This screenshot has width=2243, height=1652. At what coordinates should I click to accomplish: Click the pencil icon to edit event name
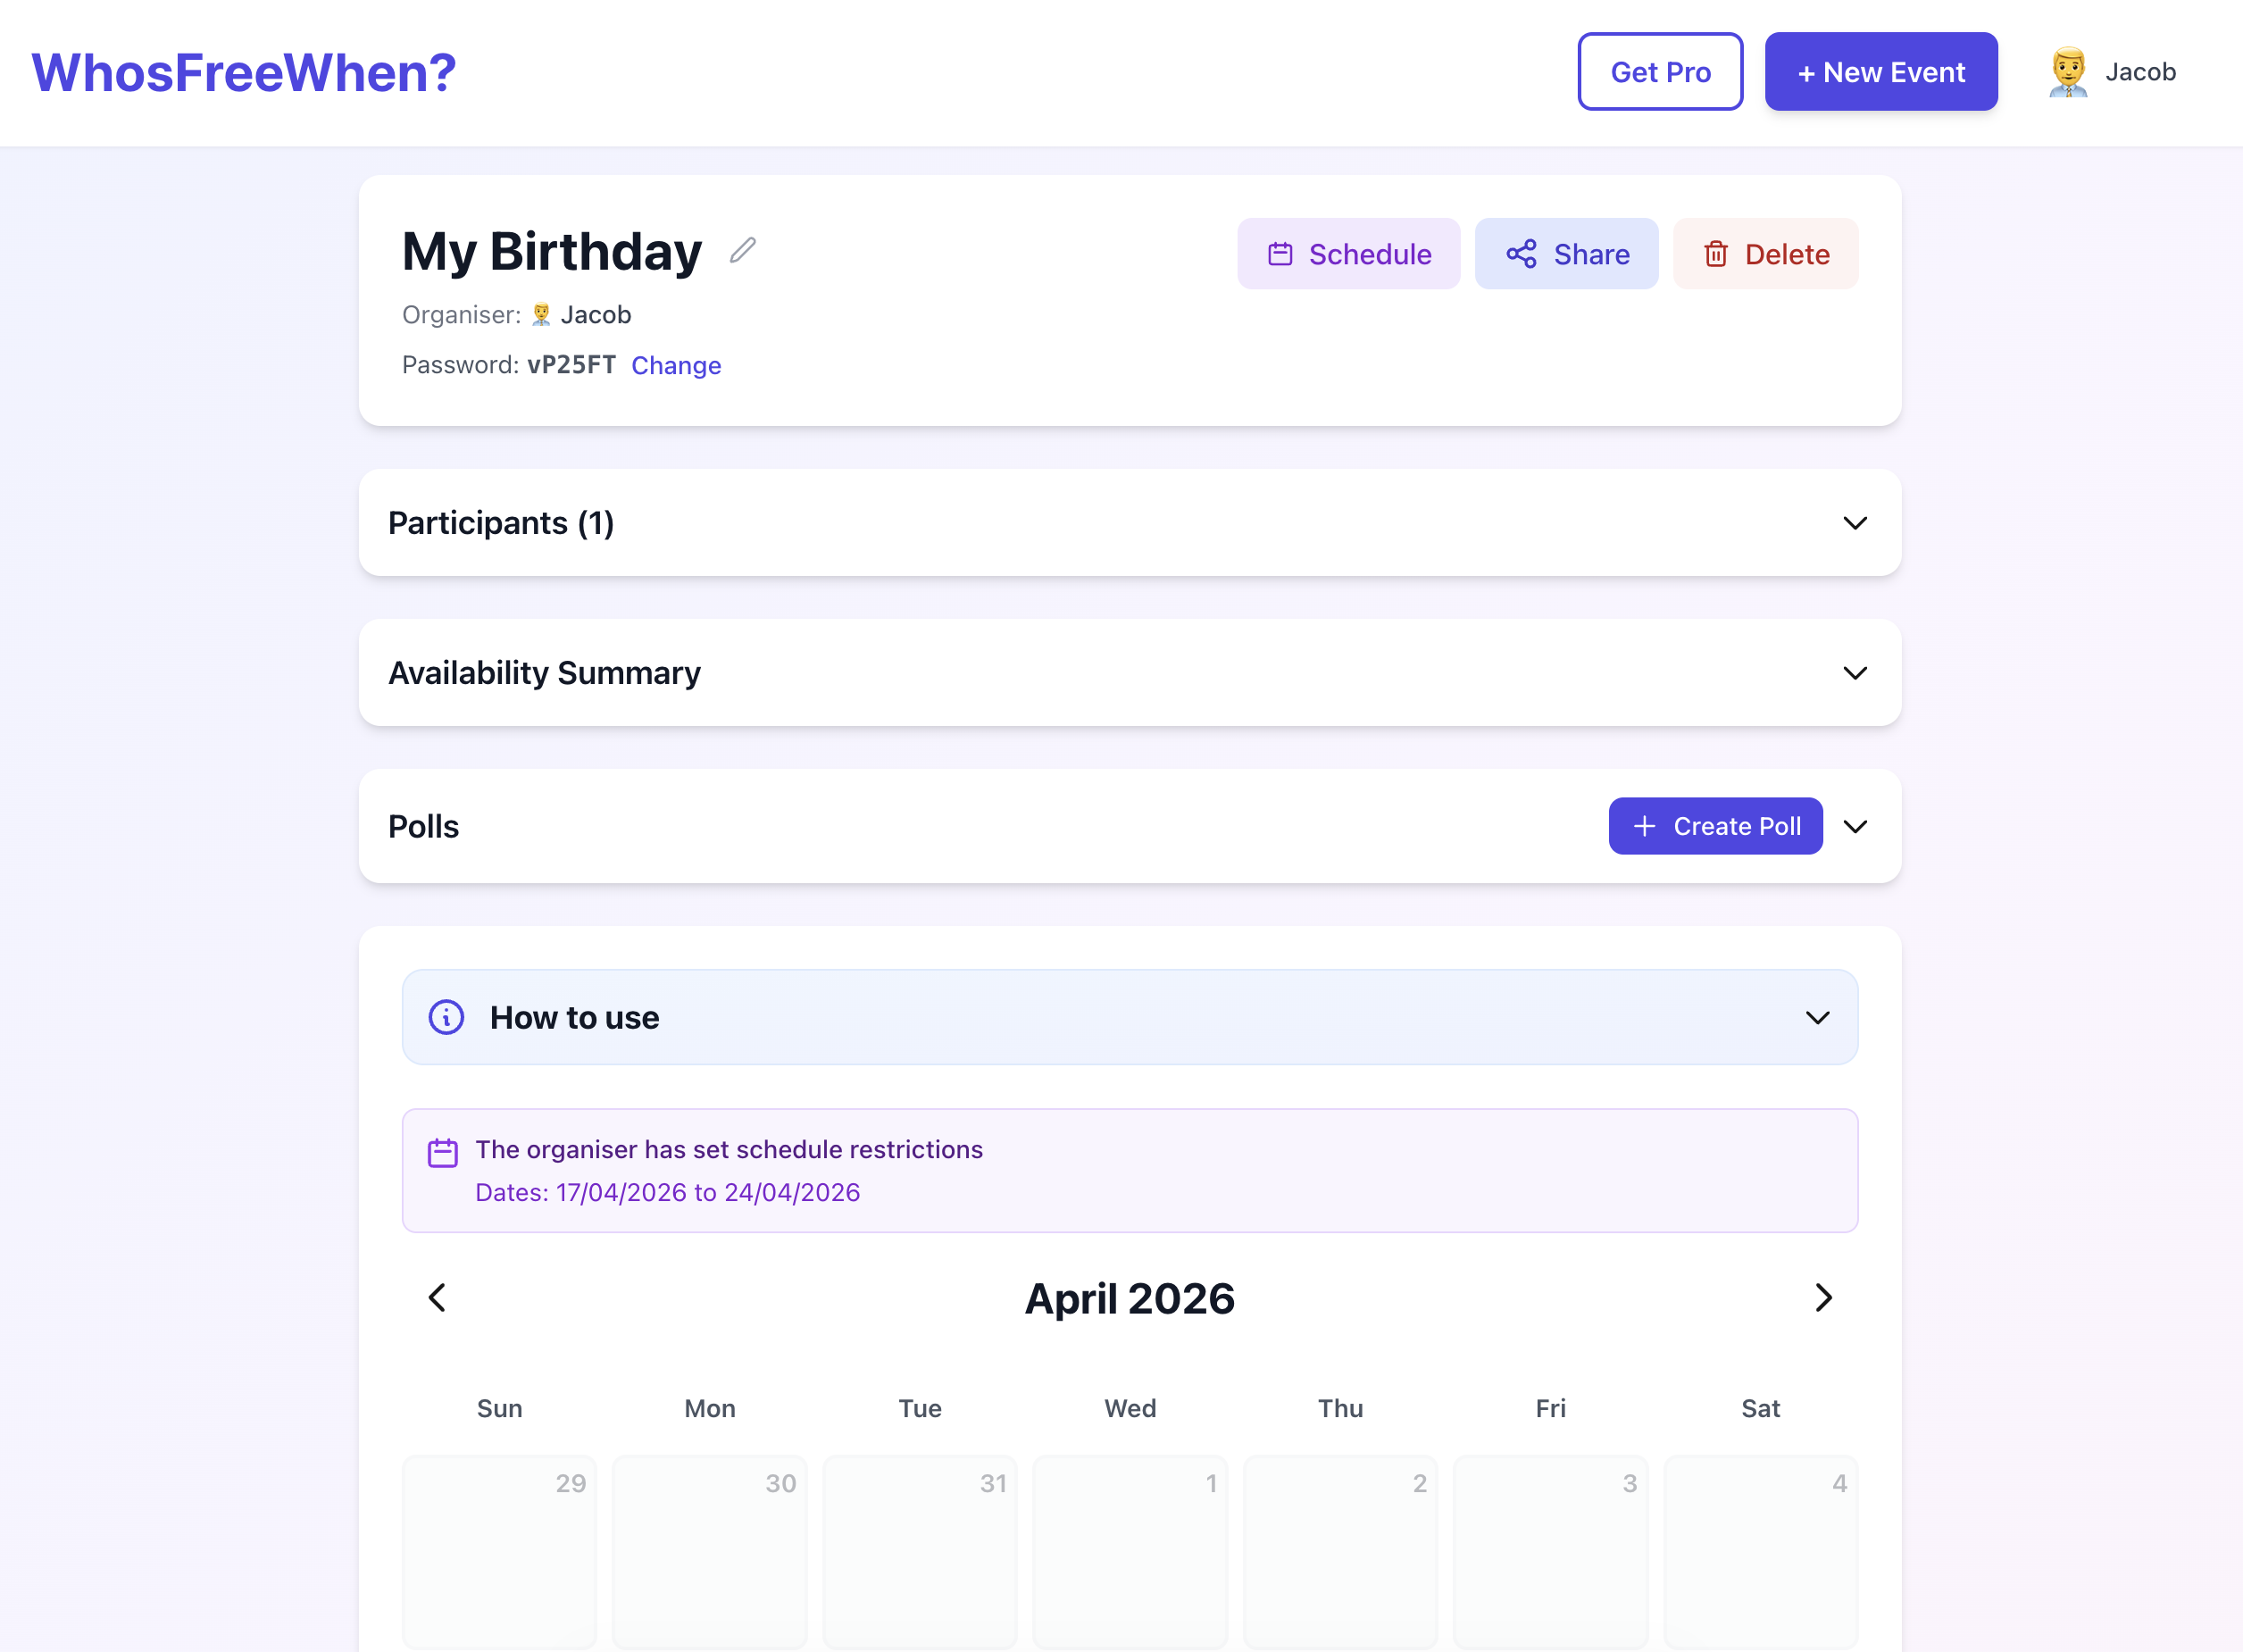[742, 250]
